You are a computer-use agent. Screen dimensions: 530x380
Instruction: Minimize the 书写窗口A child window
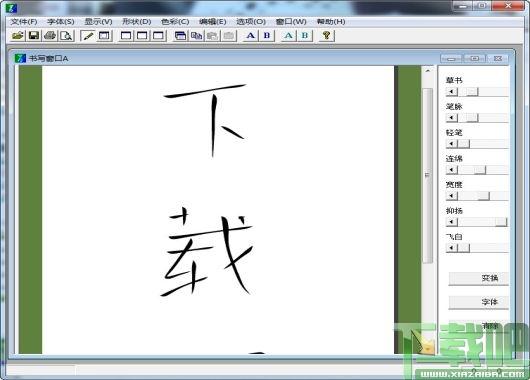click(451, 58)
